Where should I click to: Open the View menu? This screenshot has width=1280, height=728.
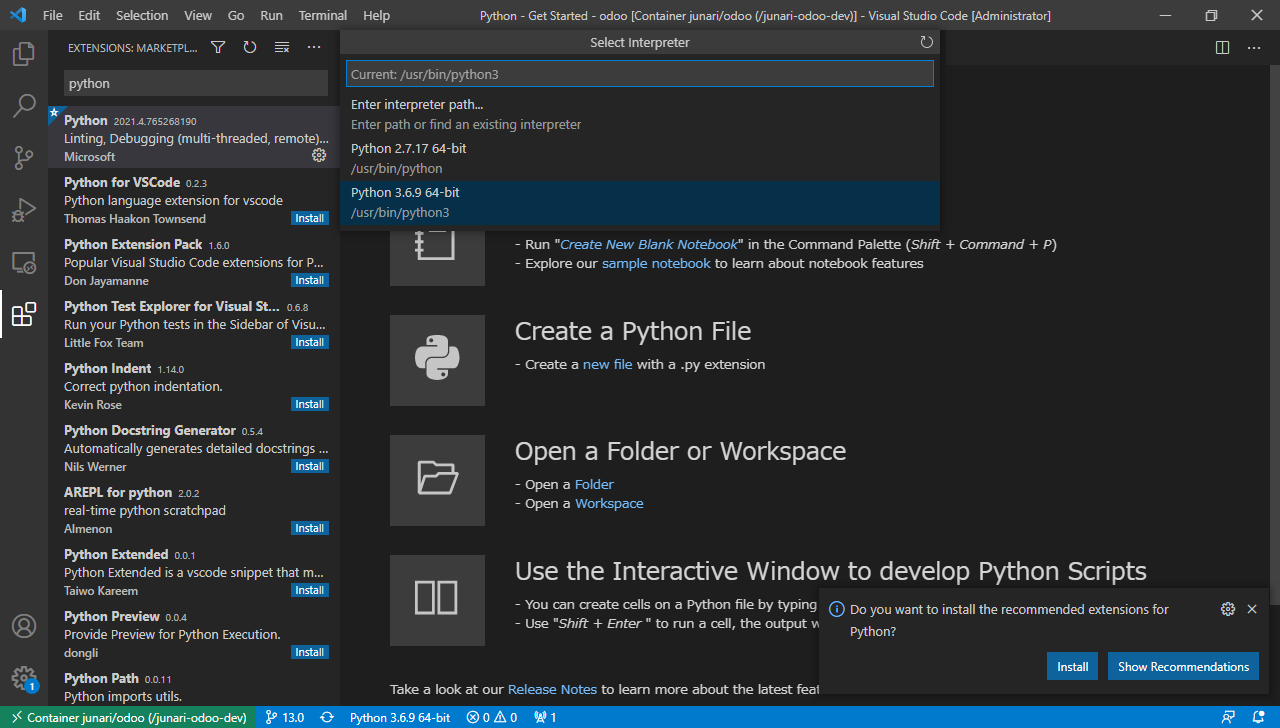tap(198, 15)
